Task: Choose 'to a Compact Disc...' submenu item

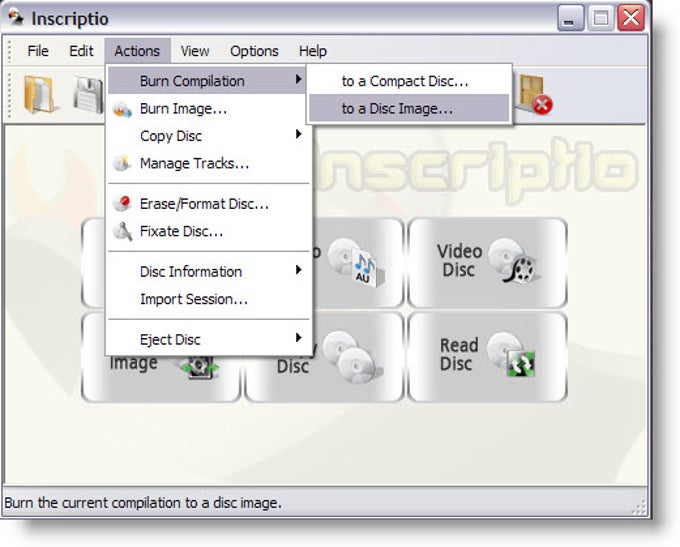Action: pyautogui.click(x=409, y=81)
